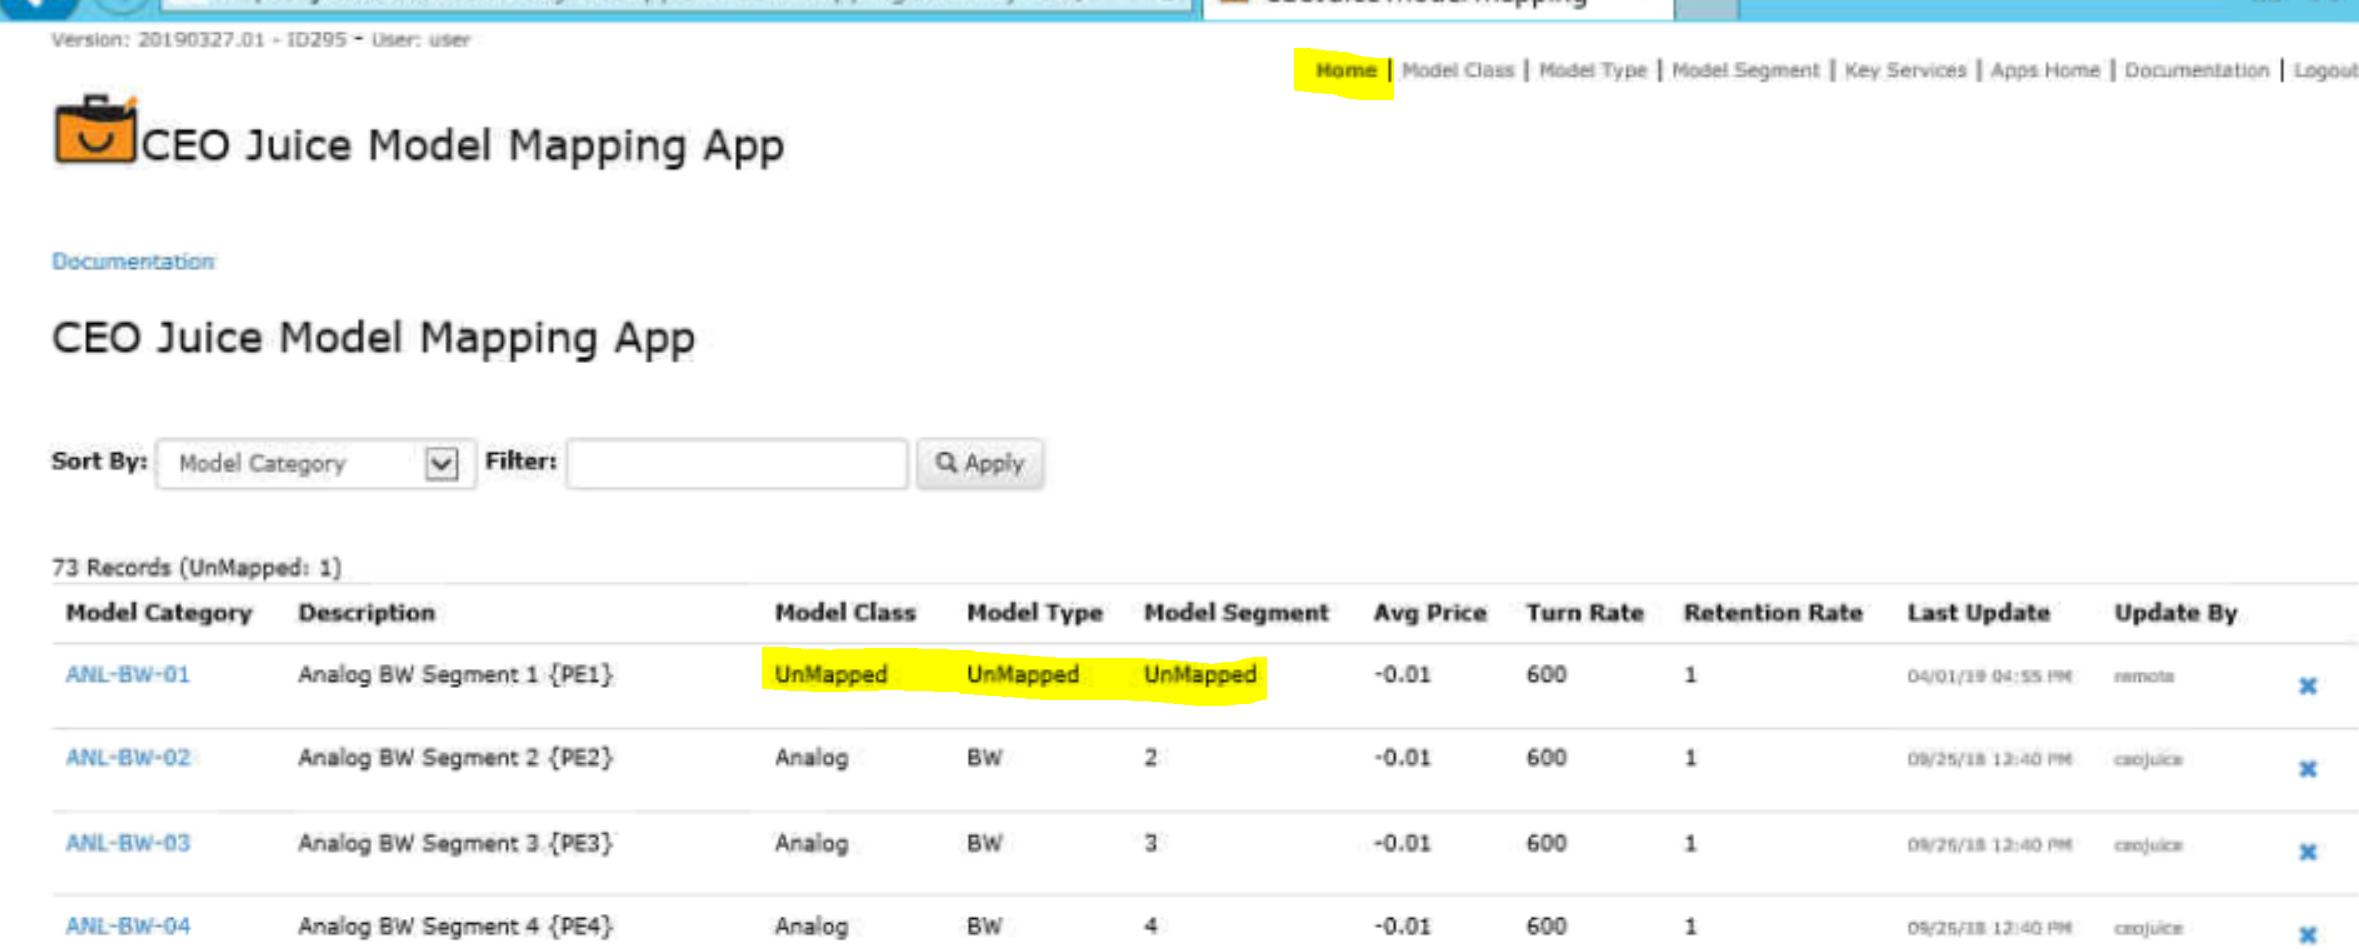
Task: Click the Last Update column header
Action: pyautogui.click(x=1978, y=613)
